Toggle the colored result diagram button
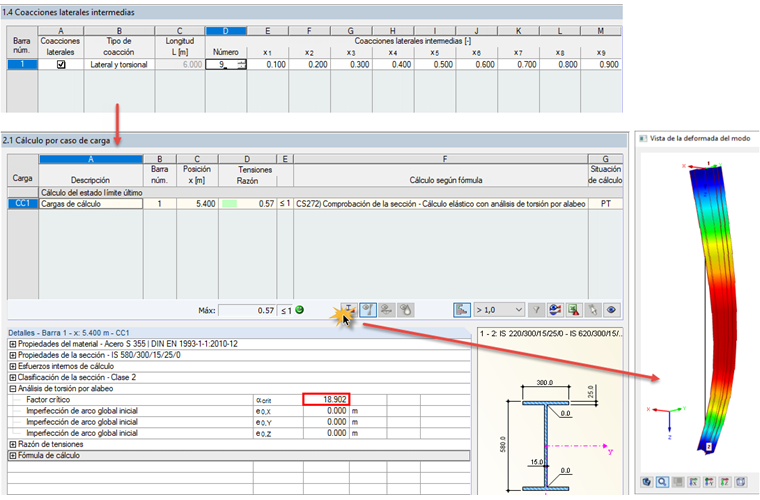Image resolution: width=760 pixels, height=500 pixels. coord(462,310)
